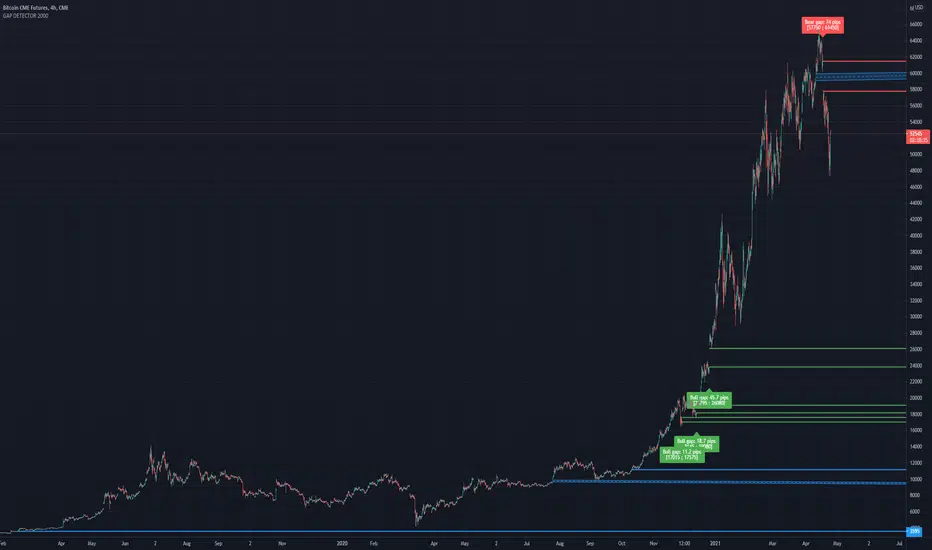Select the green gap line near 24000
The width and height of the screenshot is (932, 550).
pos(807,367)
